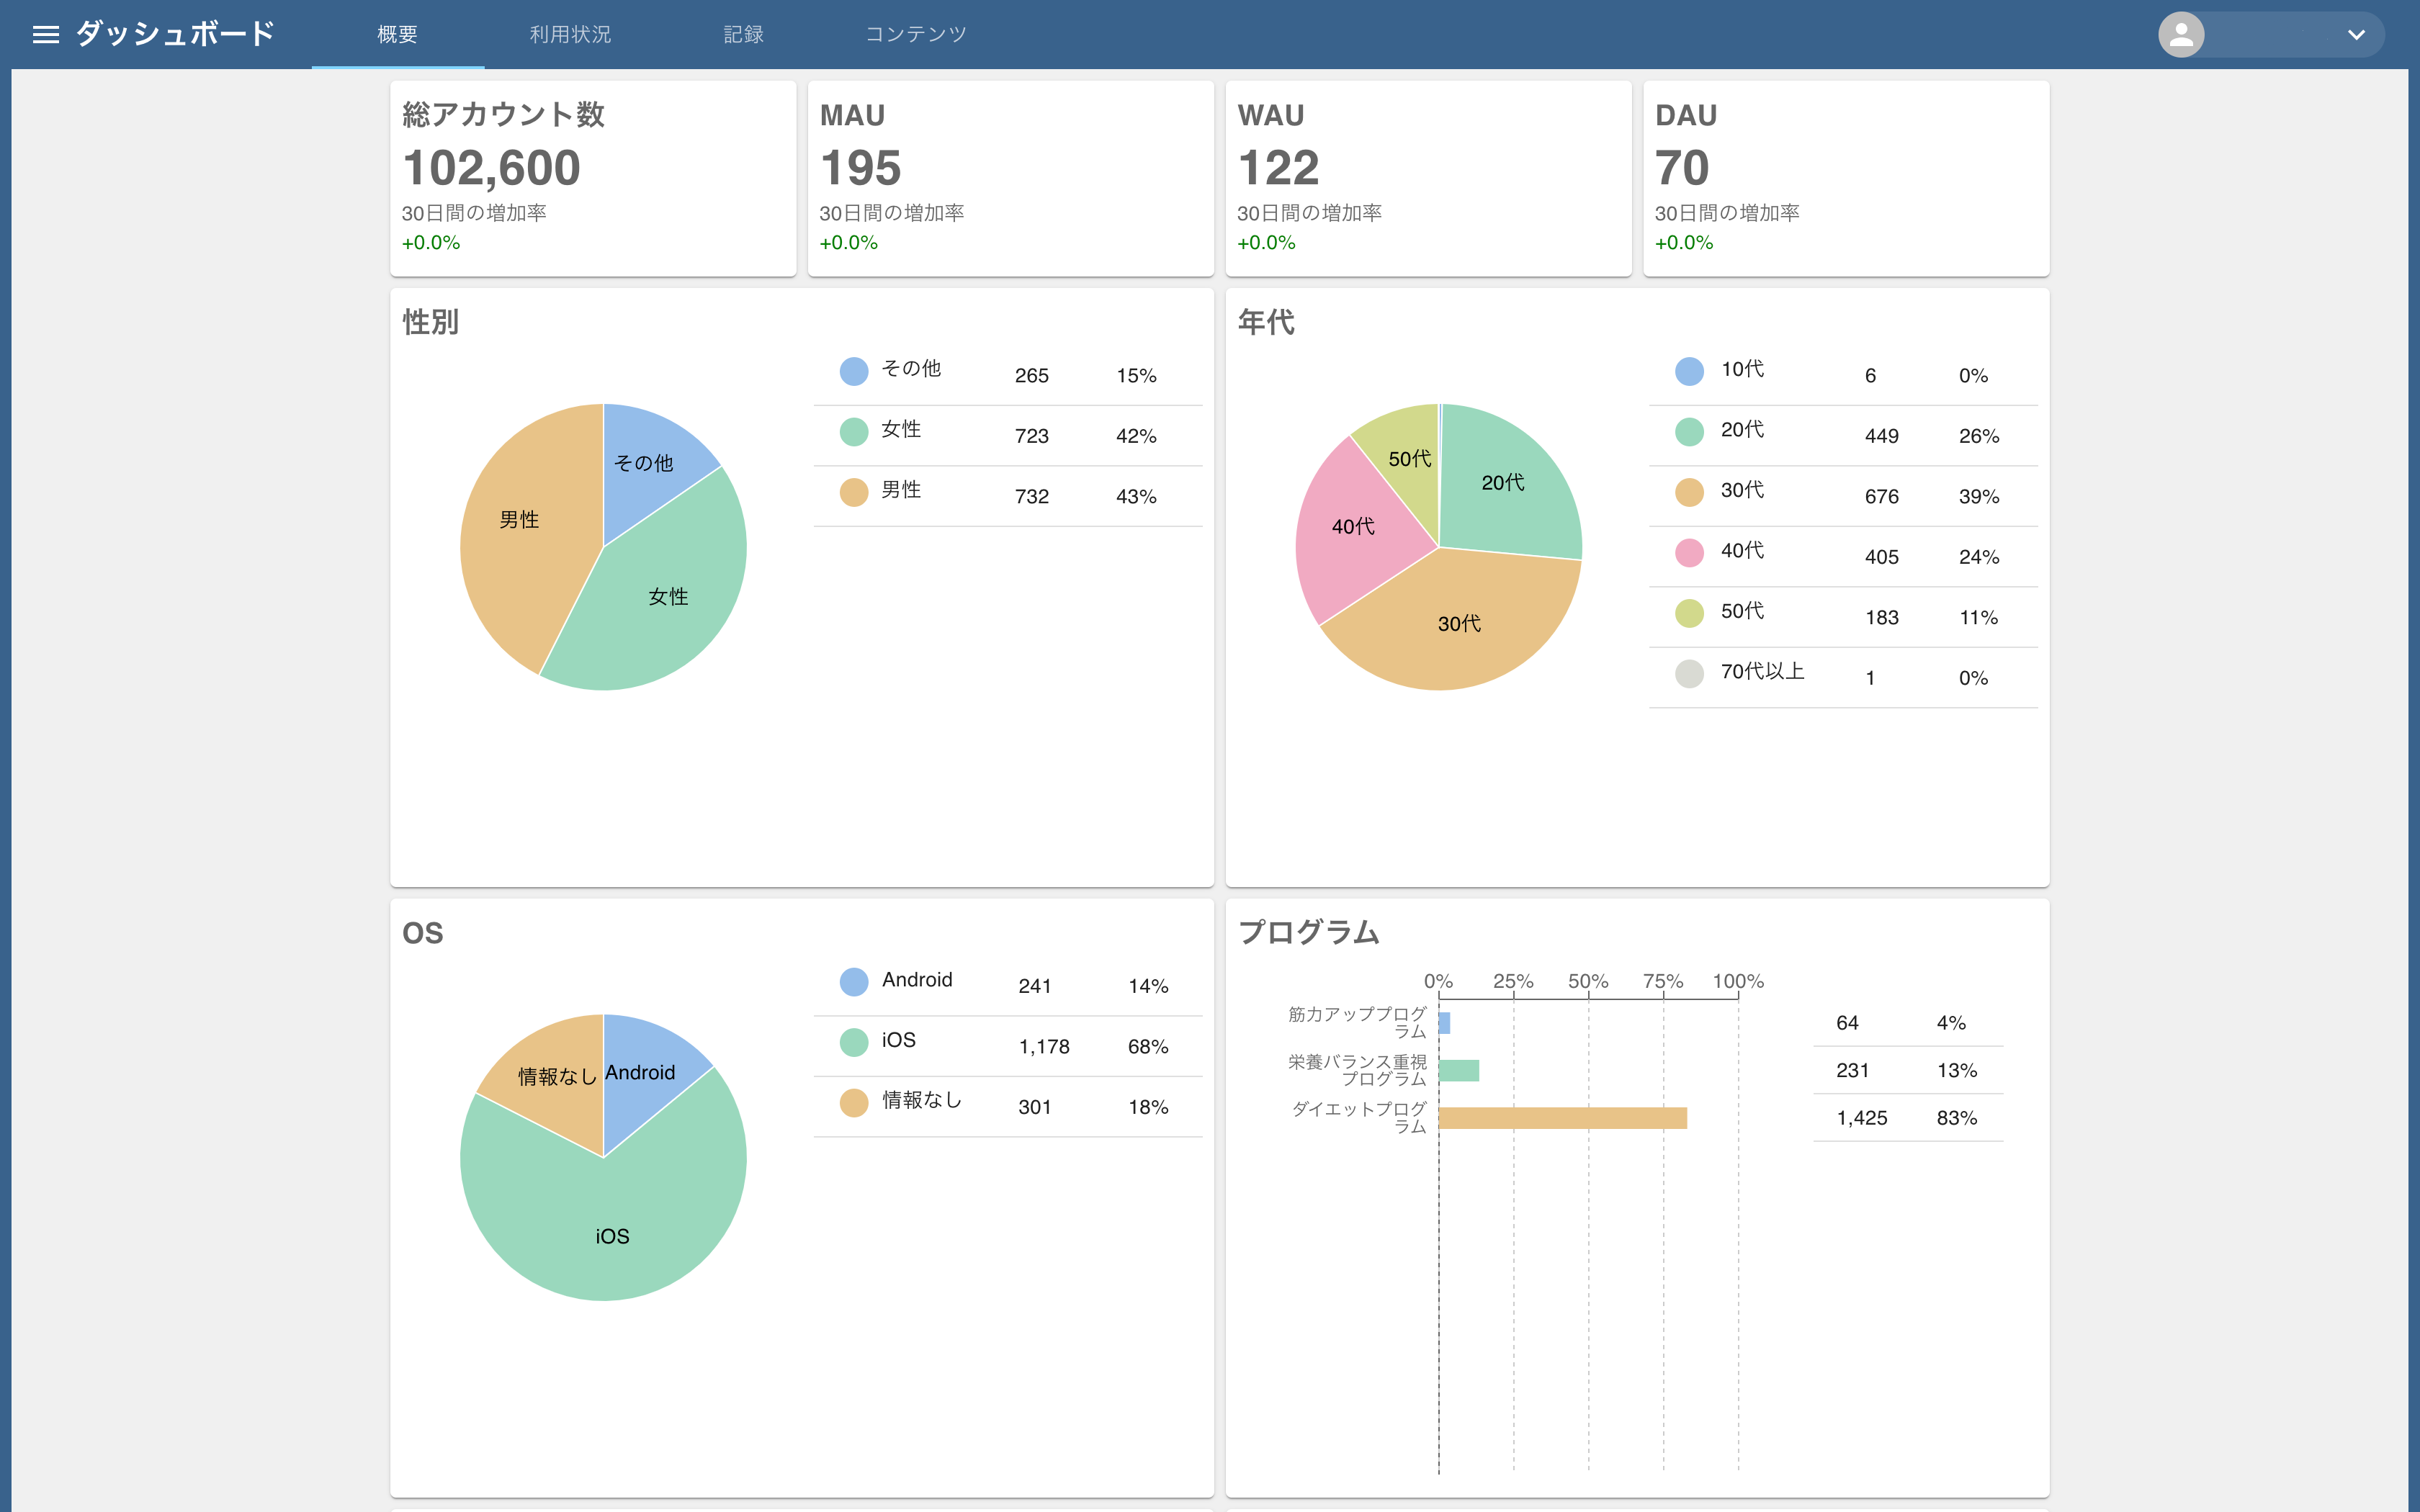Click the blue その他 legend circle
The height and width of the screenshot is (1512, 2420).
(853, 372)
